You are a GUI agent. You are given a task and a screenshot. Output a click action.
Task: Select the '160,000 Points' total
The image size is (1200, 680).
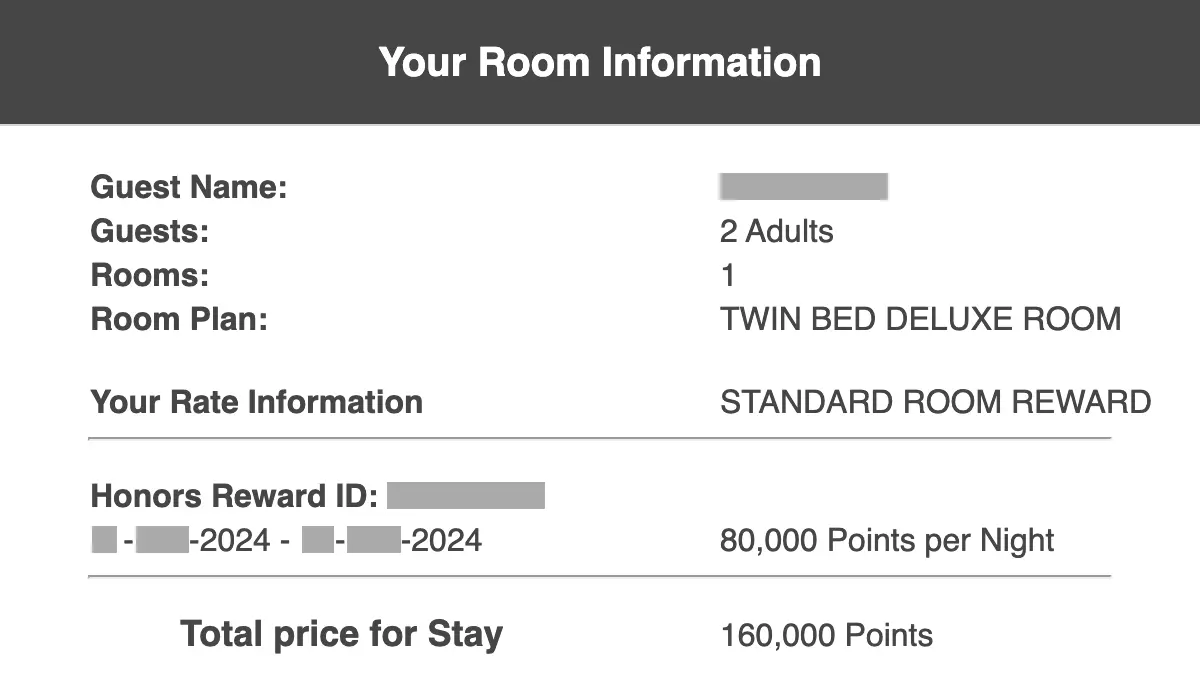(x=826, y=635)
